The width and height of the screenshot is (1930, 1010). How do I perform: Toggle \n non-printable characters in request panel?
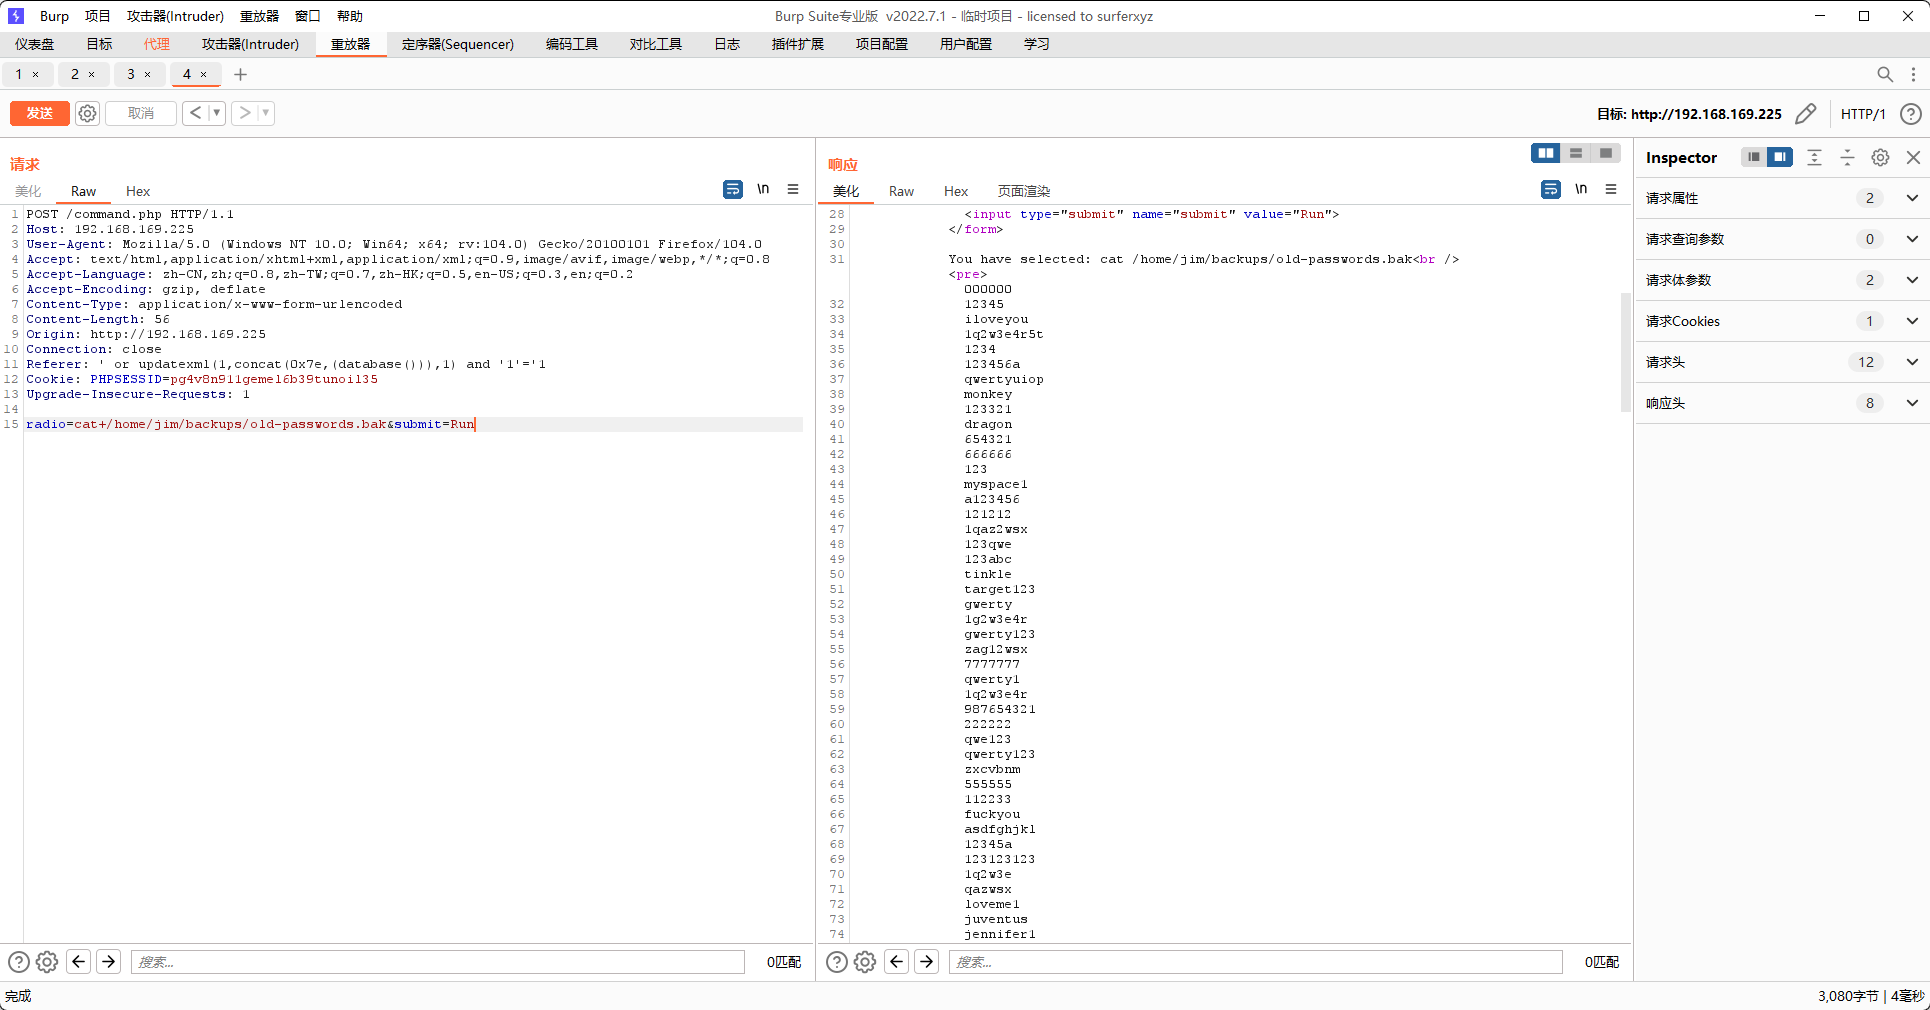[763, 189]
